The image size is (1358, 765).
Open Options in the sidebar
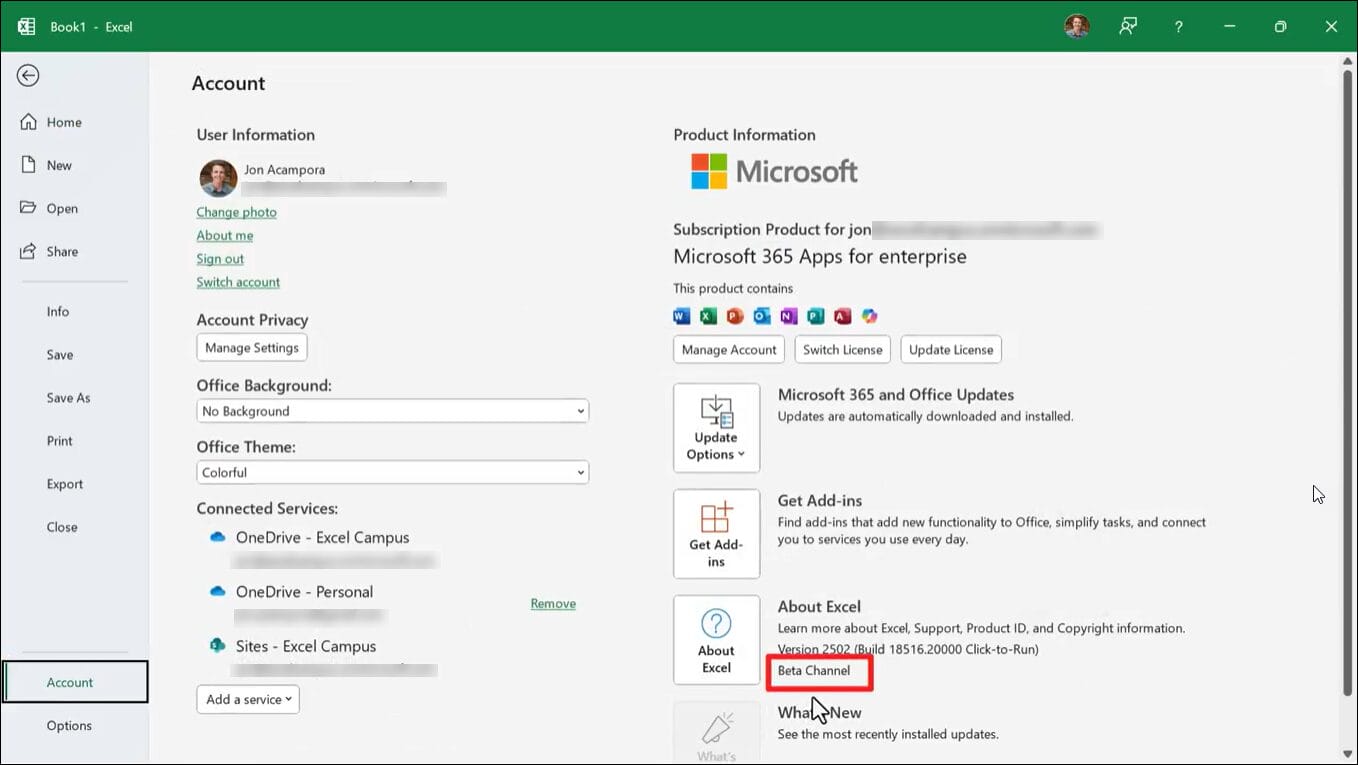69,726
